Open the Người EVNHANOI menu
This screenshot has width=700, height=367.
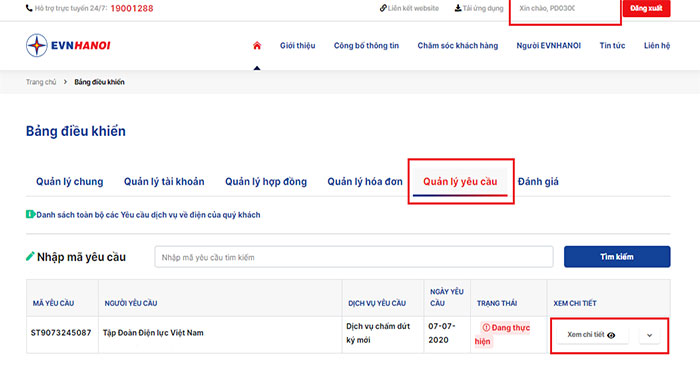pyautogui.click(x=549, y=45)
